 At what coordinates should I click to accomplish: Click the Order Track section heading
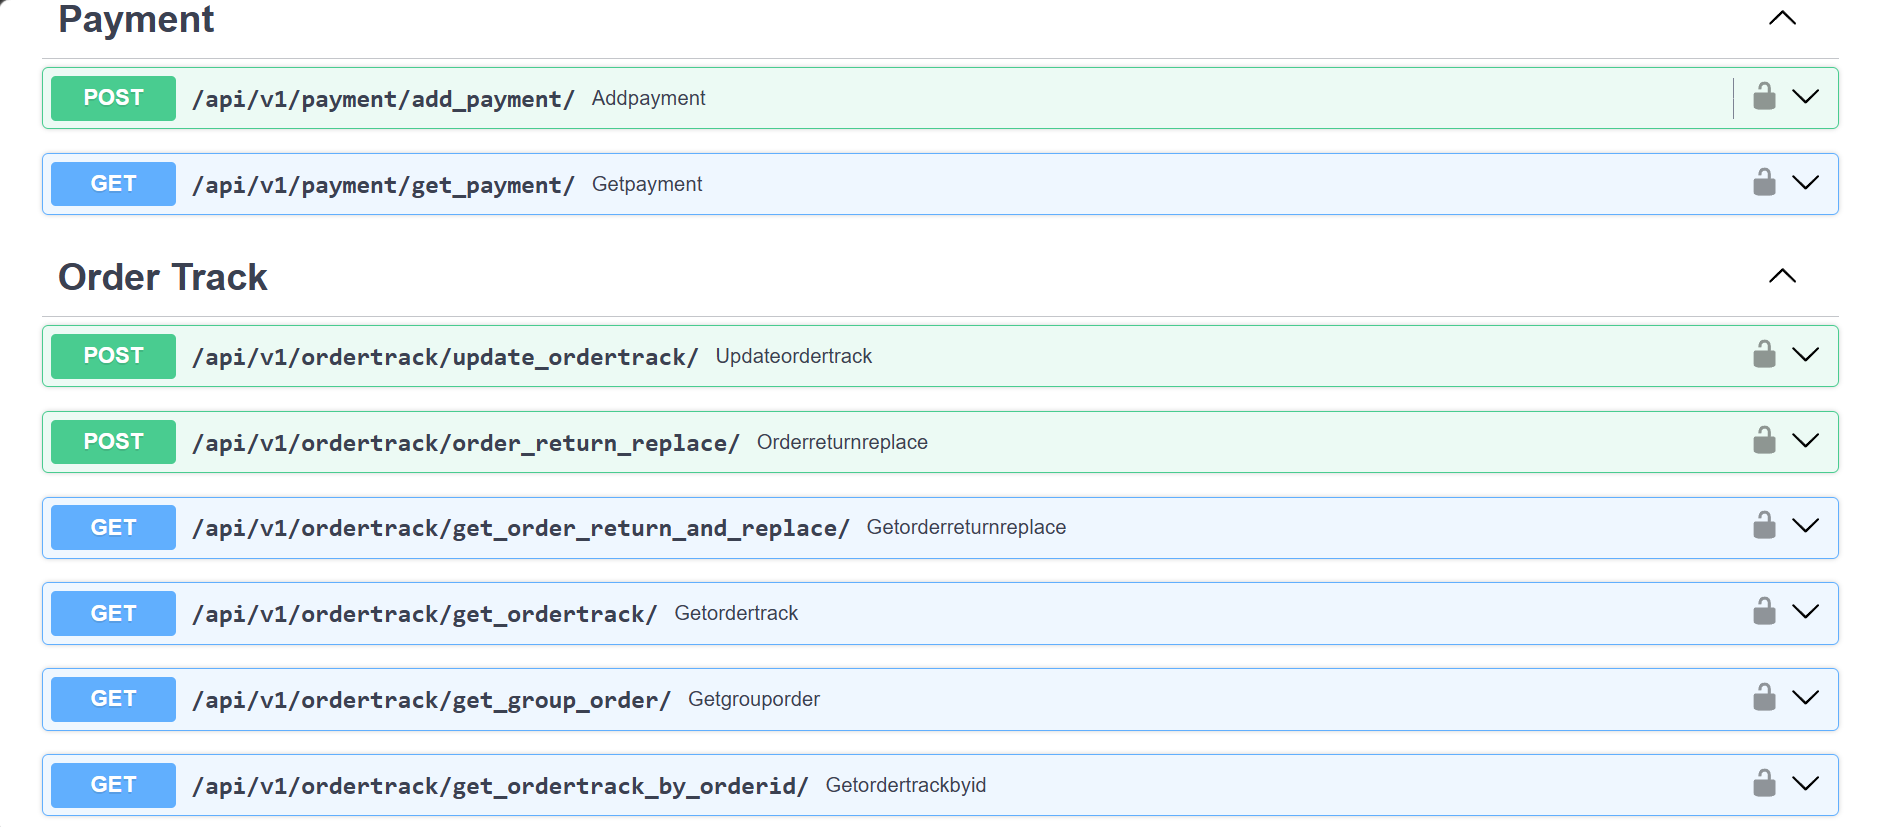[163, 277]
